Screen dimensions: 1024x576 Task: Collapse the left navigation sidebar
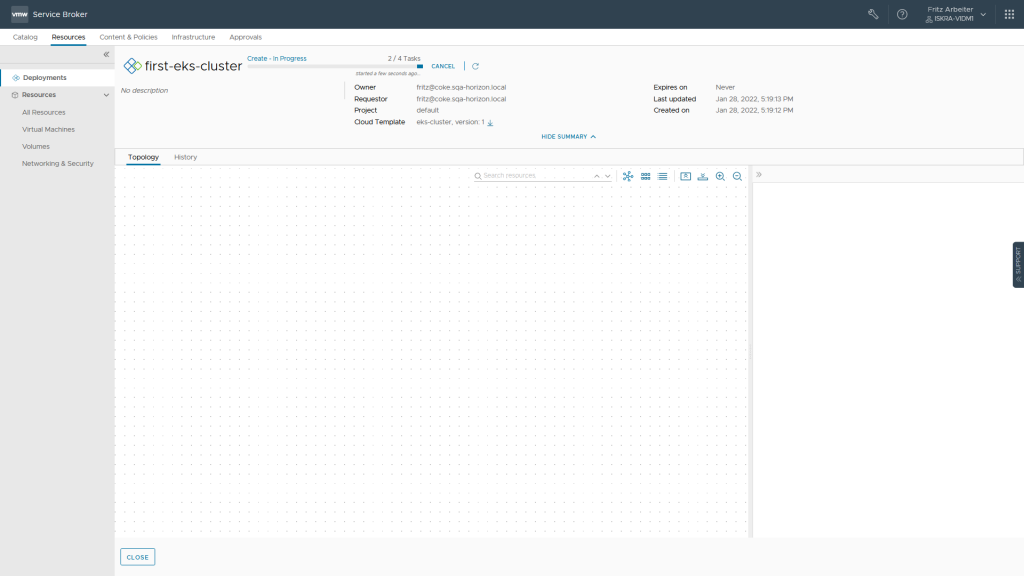(106, 55)
